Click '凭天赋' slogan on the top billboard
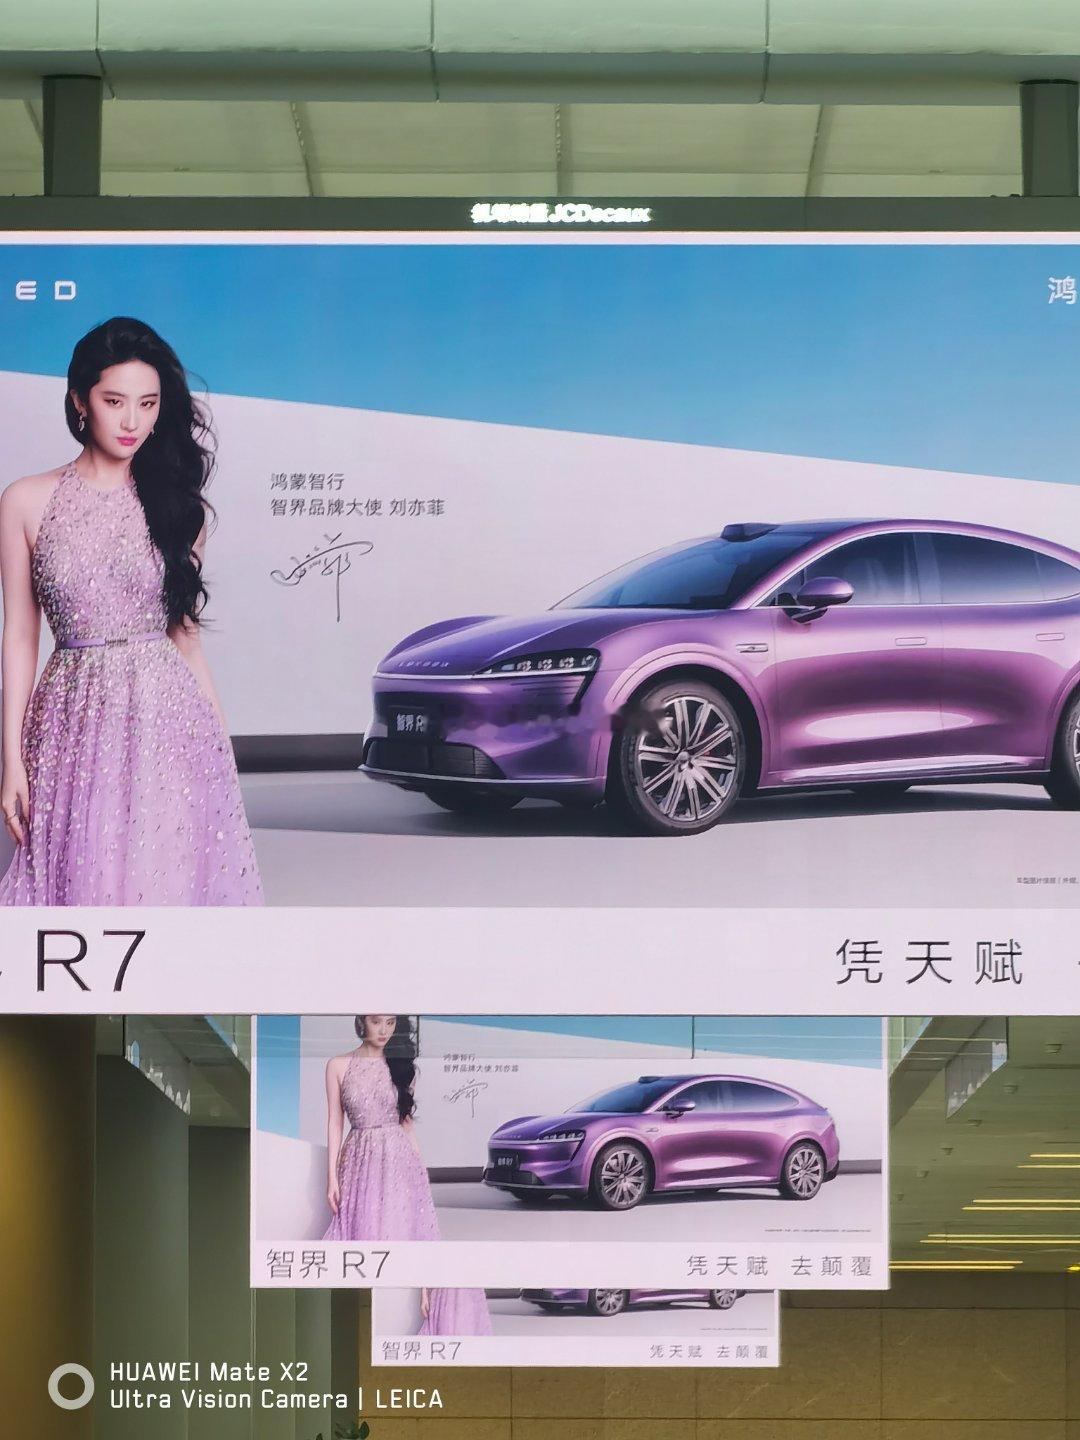1080x1440 pixels. coord(929,963)
